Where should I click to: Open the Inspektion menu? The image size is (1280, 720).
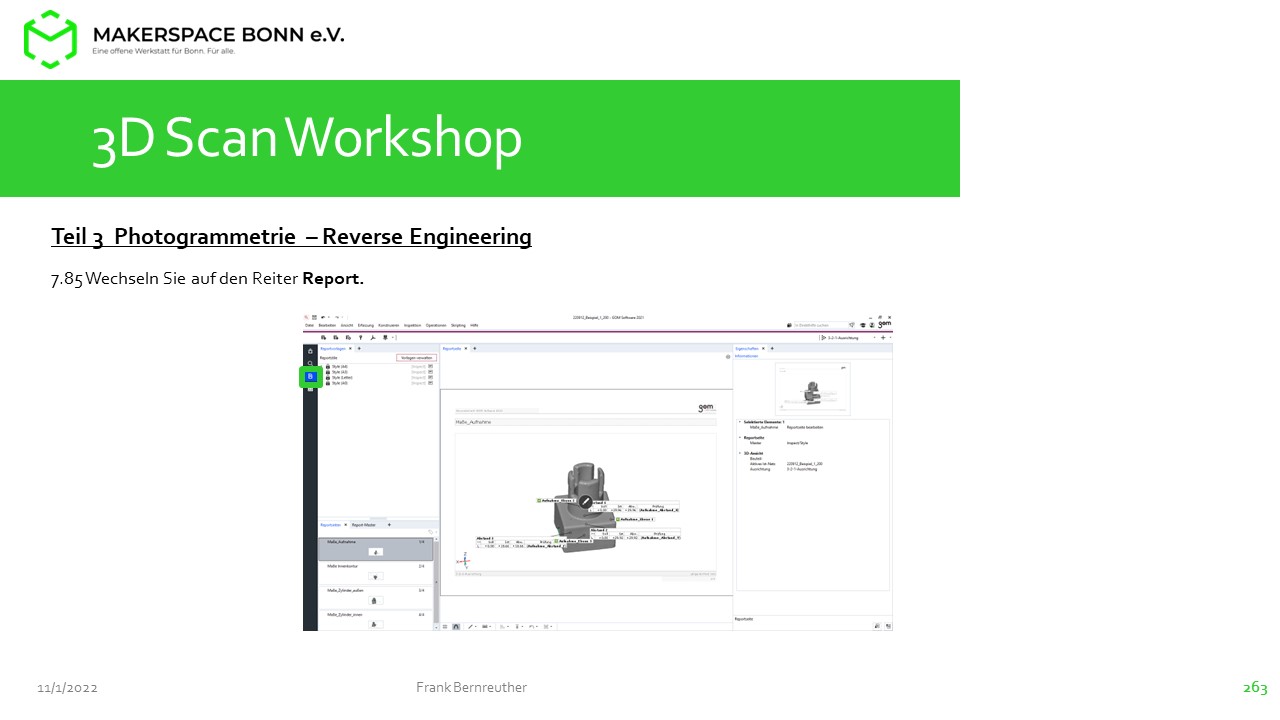click(413, 325)
